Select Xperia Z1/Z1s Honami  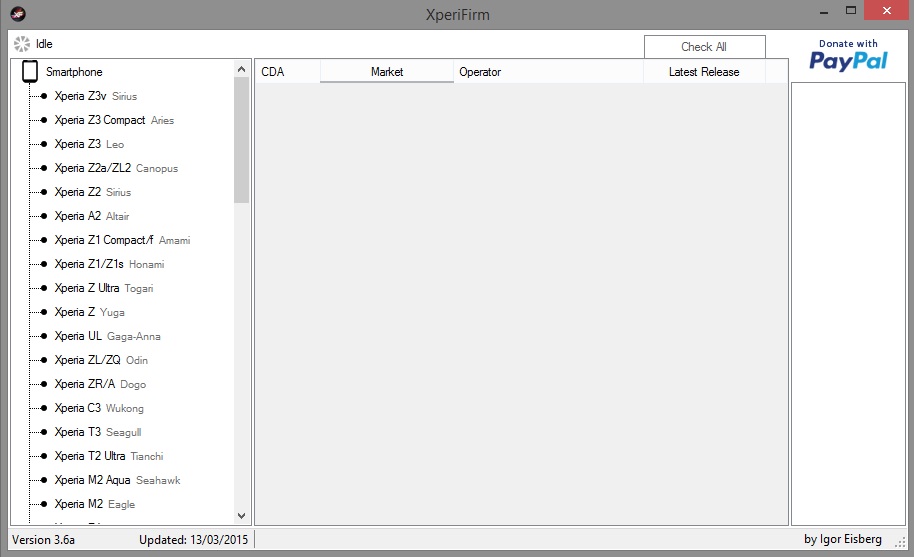[110, 264]
